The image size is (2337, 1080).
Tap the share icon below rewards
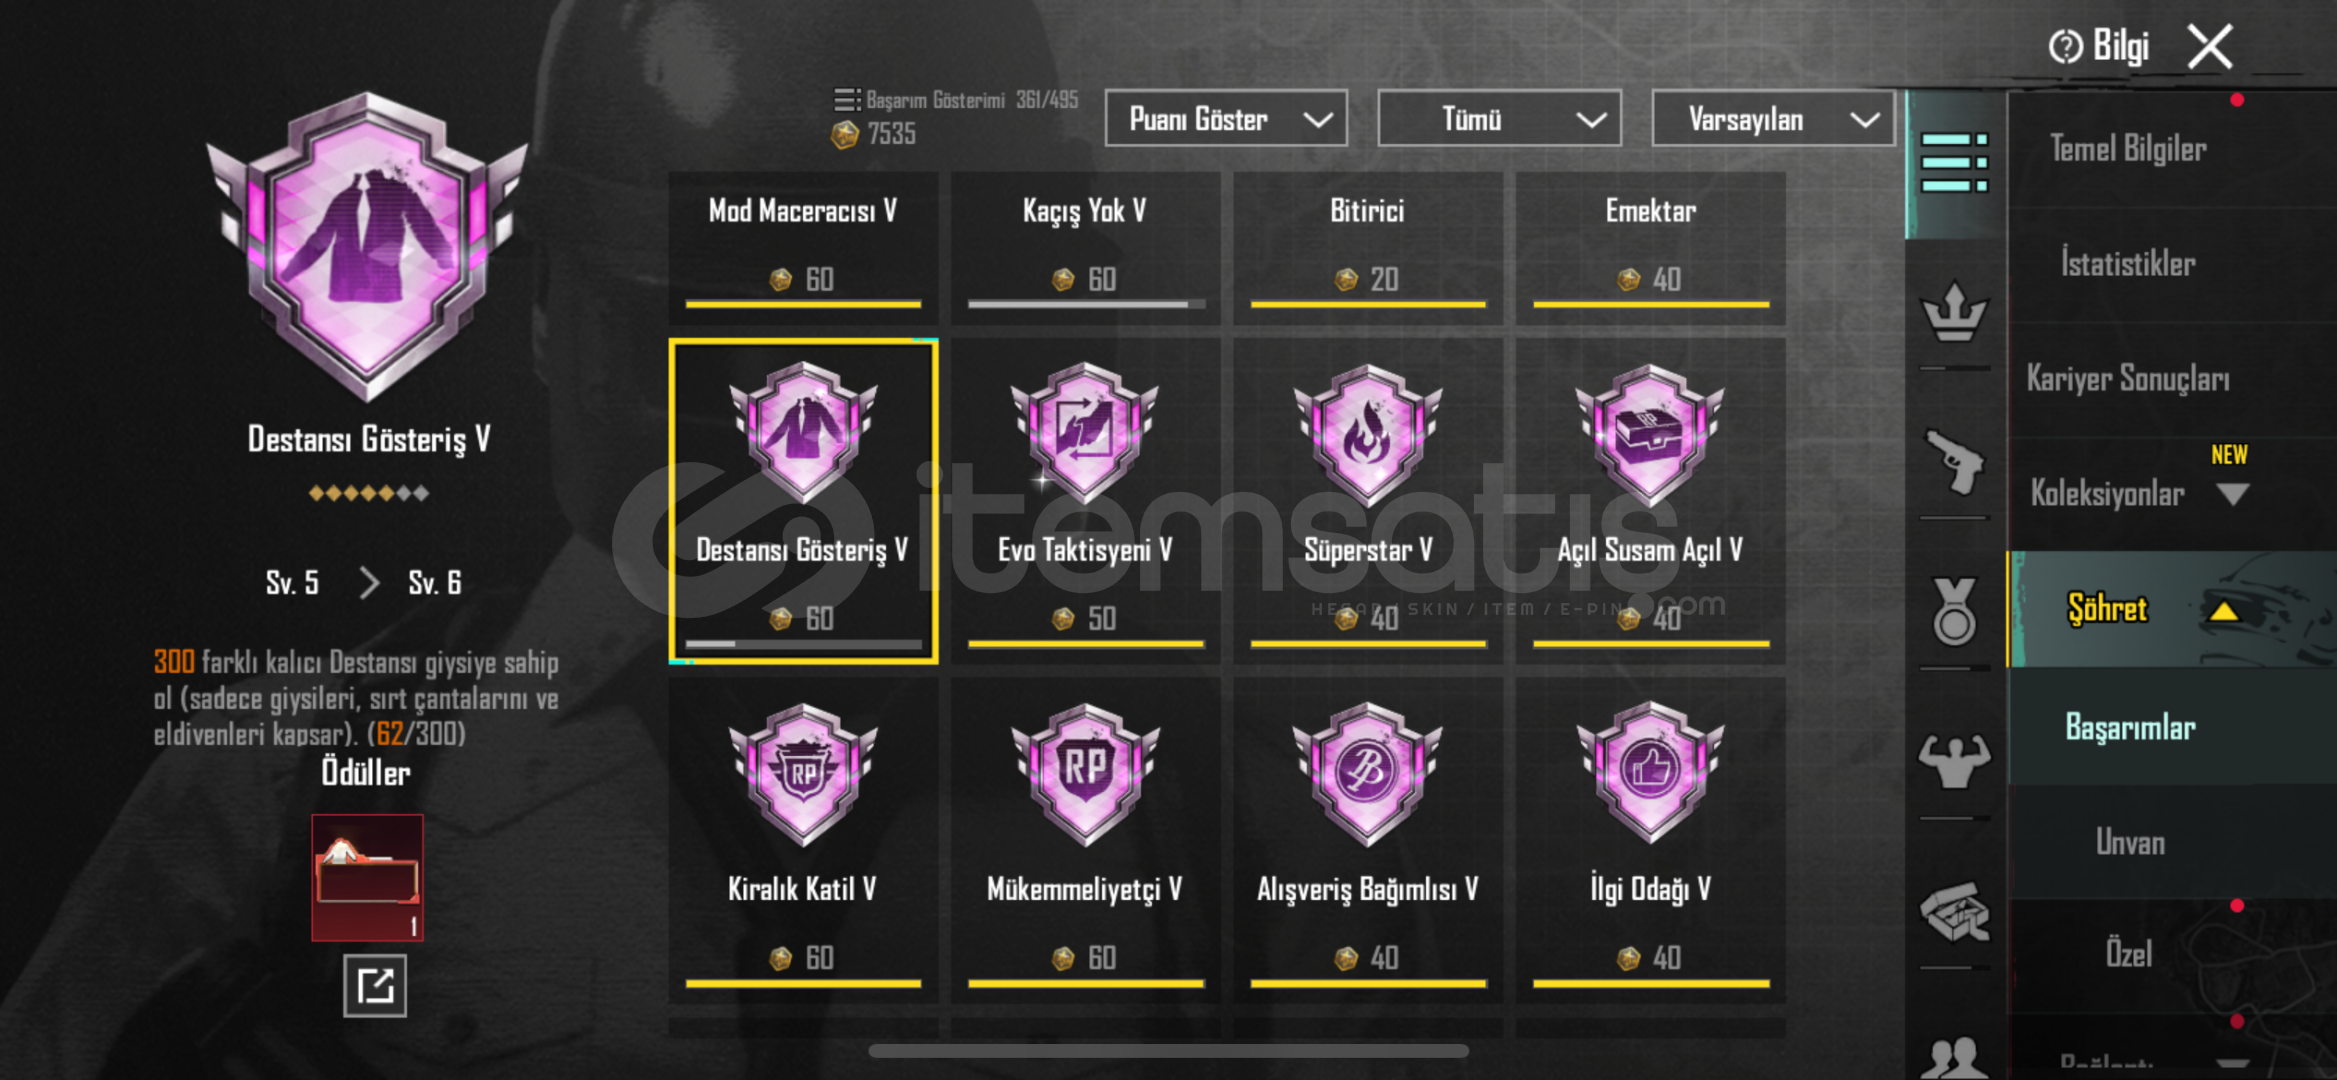(x=375, y=986)
